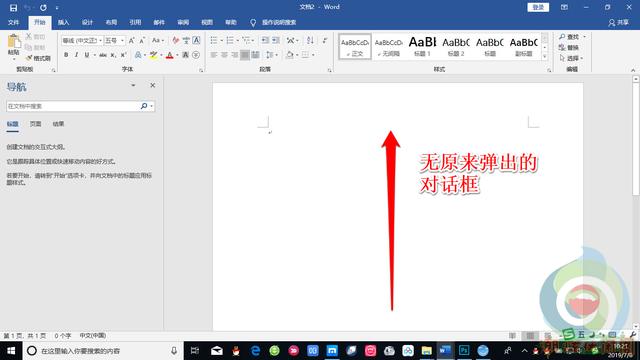Click the paragraph Shading bucket icon
640x360 pixels.
289,55
